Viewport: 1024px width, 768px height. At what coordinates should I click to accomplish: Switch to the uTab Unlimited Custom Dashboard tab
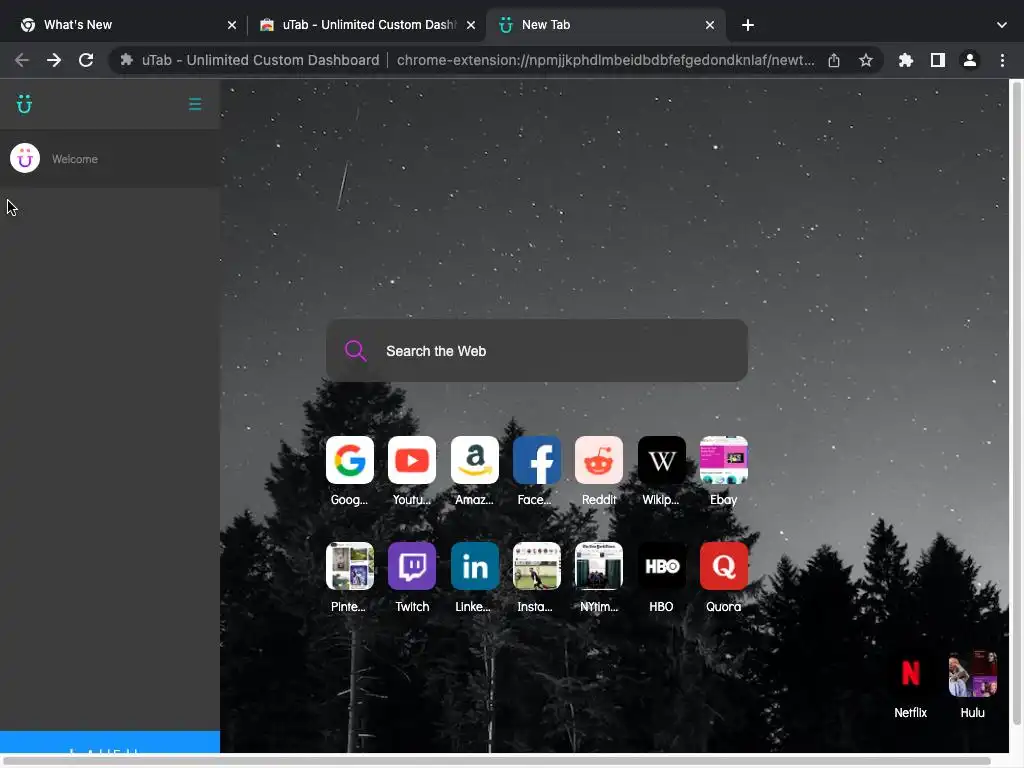[368, 25]
